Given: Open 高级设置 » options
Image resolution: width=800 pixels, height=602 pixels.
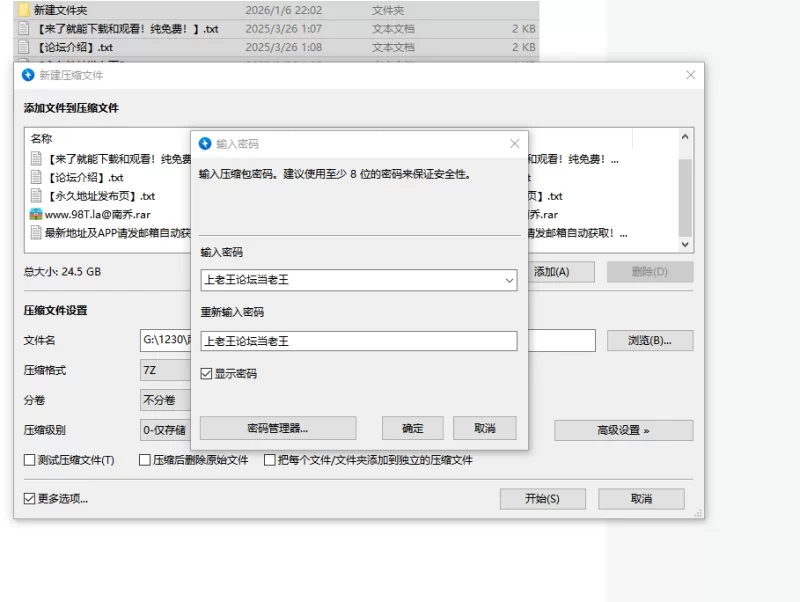Looking at the screenshot, I should [x=623, y=430].
